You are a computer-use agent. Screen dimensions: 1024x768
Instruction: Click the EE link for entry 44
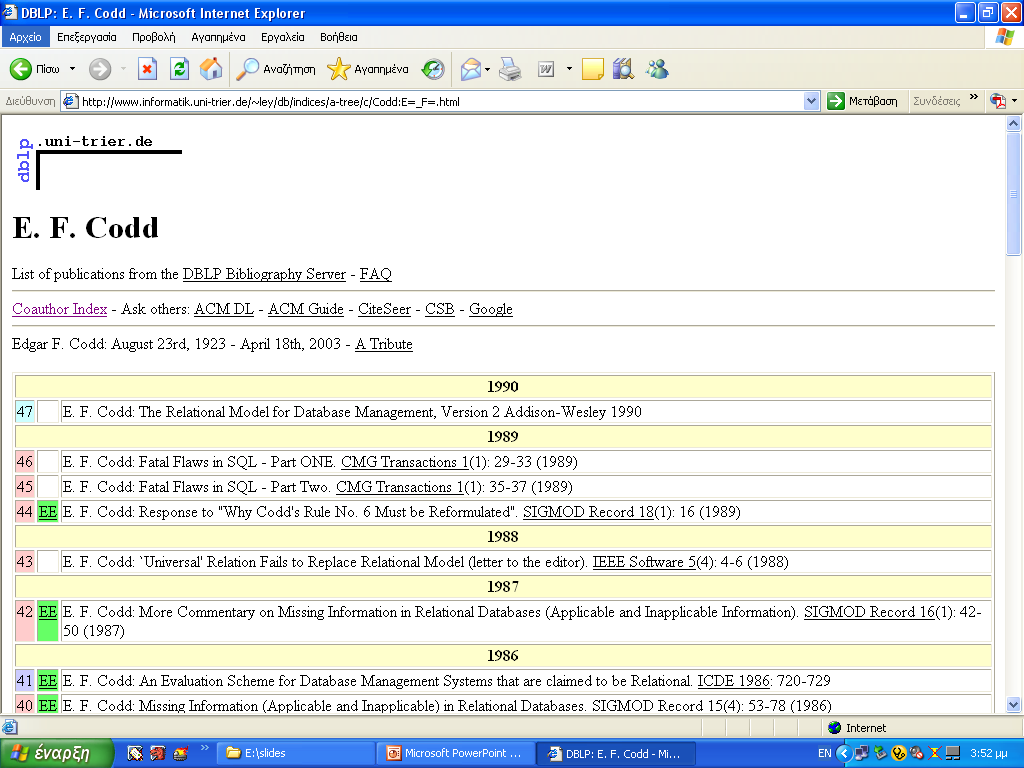pyautogui.click(x=48, y=512)
